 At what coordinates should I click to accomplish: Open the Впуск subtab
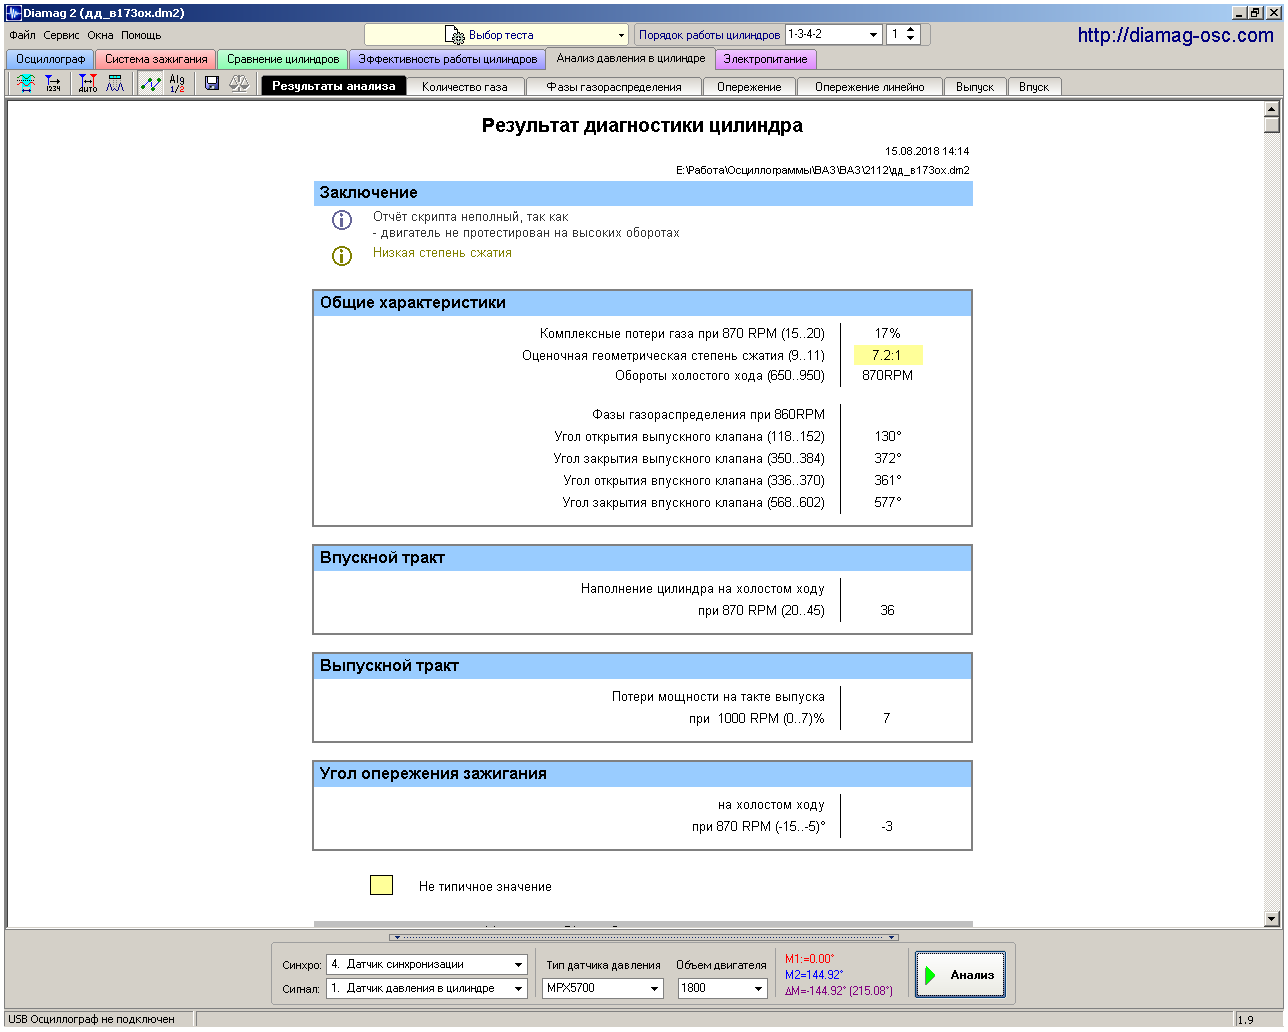[1034, 87]
